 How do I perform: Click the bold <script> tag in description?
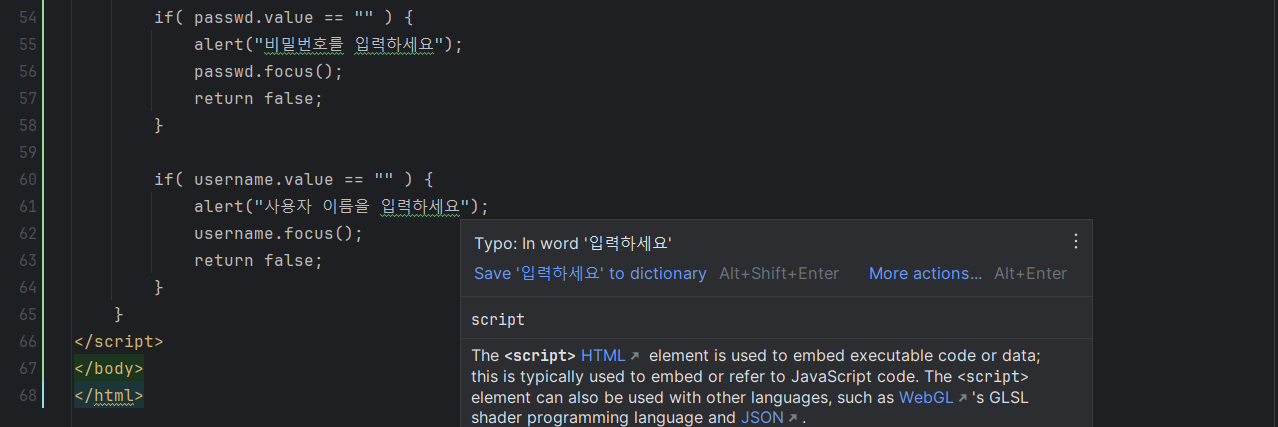coord(539,356)
